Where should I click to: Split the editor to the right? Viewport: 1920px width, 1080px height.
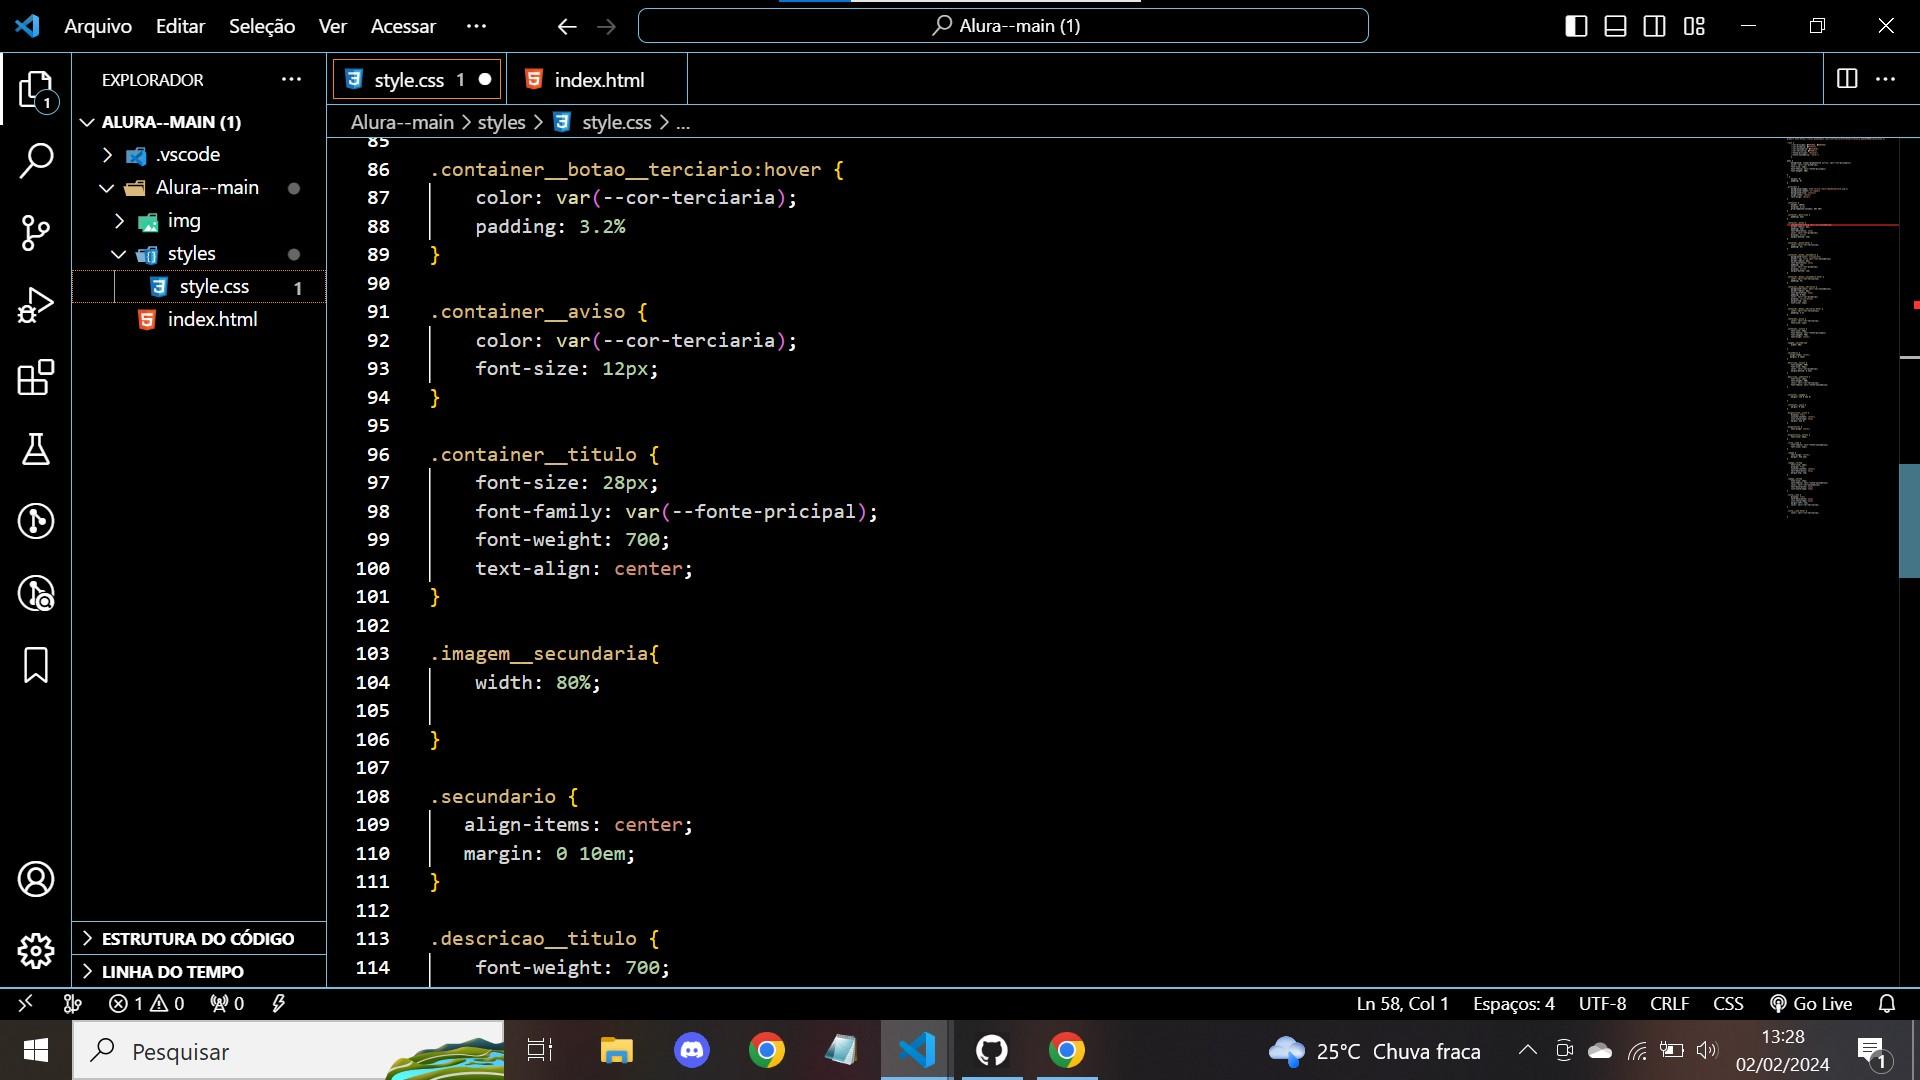click(1847, 79)
